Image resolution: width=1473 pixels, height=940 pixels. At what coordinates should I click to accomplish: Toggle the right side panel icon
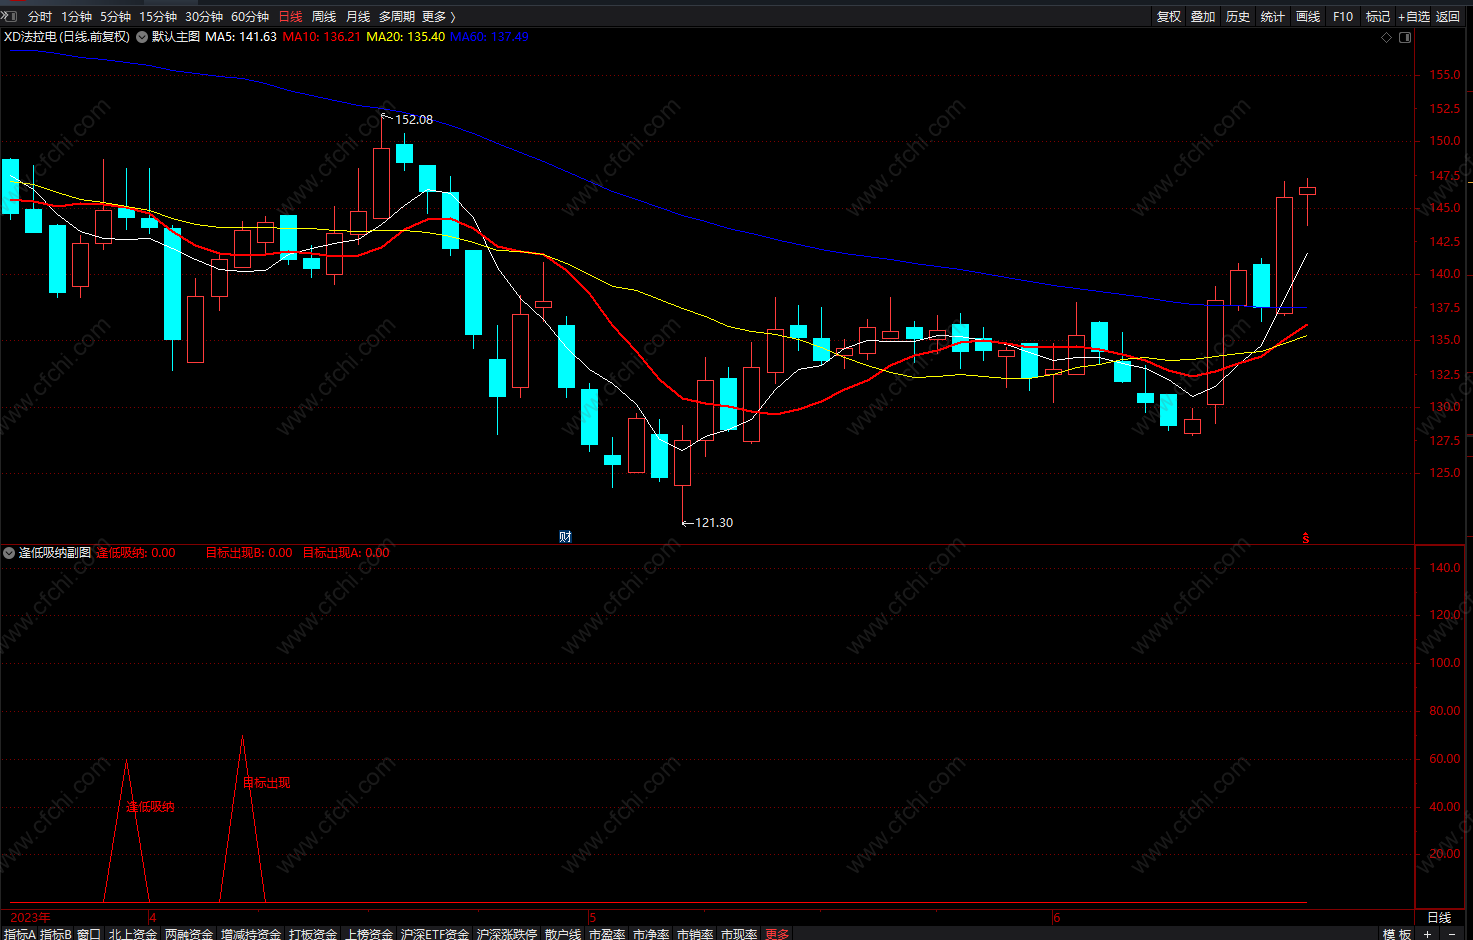pyautogui.click(x=1405, y=38)
